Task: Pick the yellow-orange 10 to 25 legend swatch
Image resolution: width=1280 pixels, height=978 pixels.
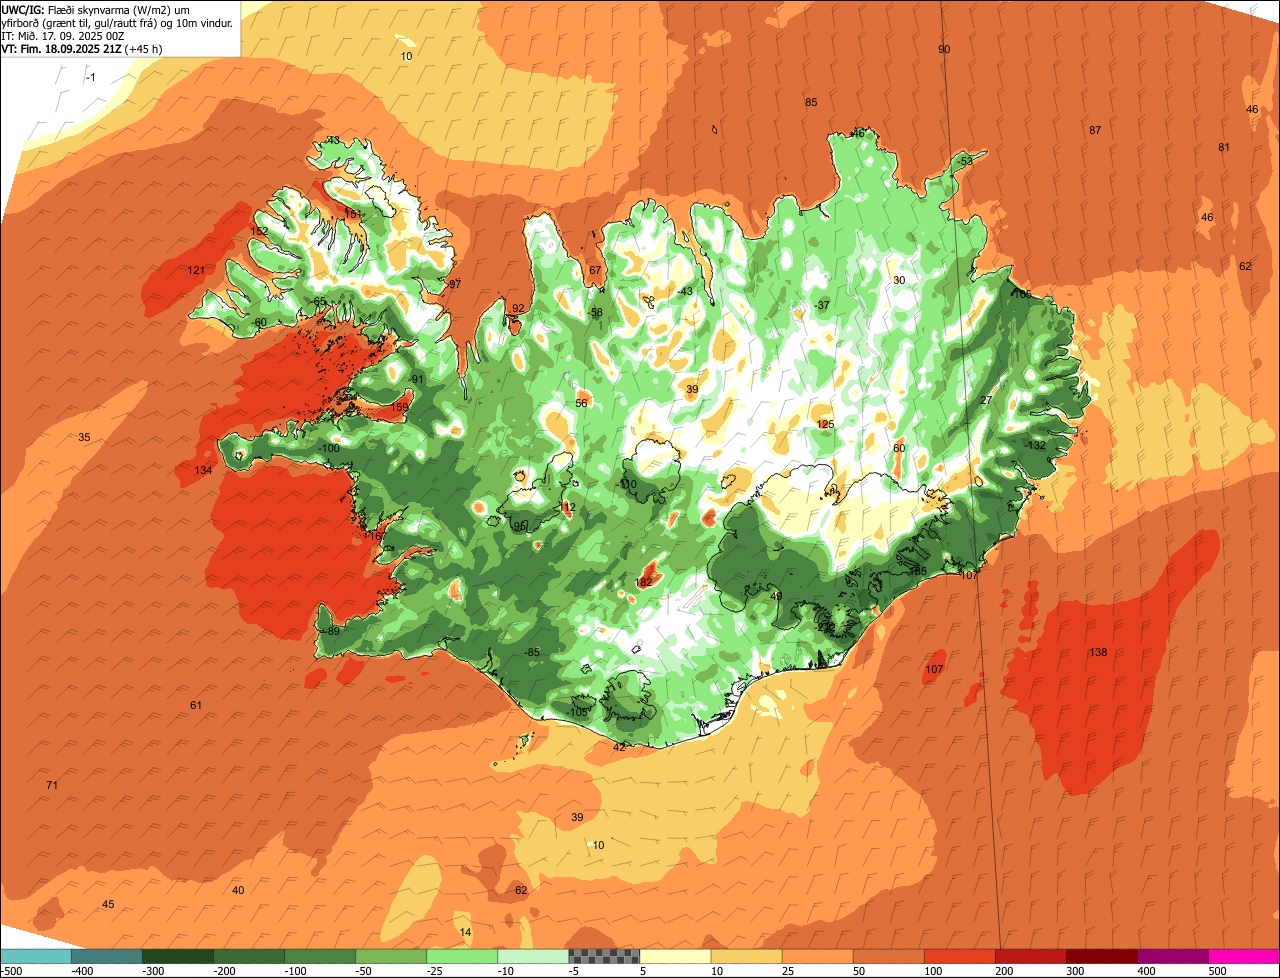Action: click(745, 956)
